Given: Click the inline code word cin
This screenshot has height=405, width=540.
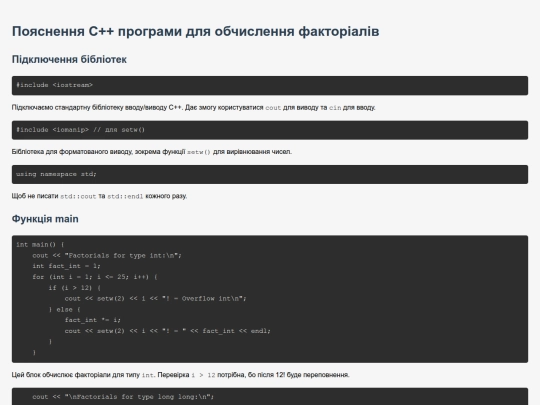Looking at the screenshot, I should pyautogui.click(x=335, y=108).
